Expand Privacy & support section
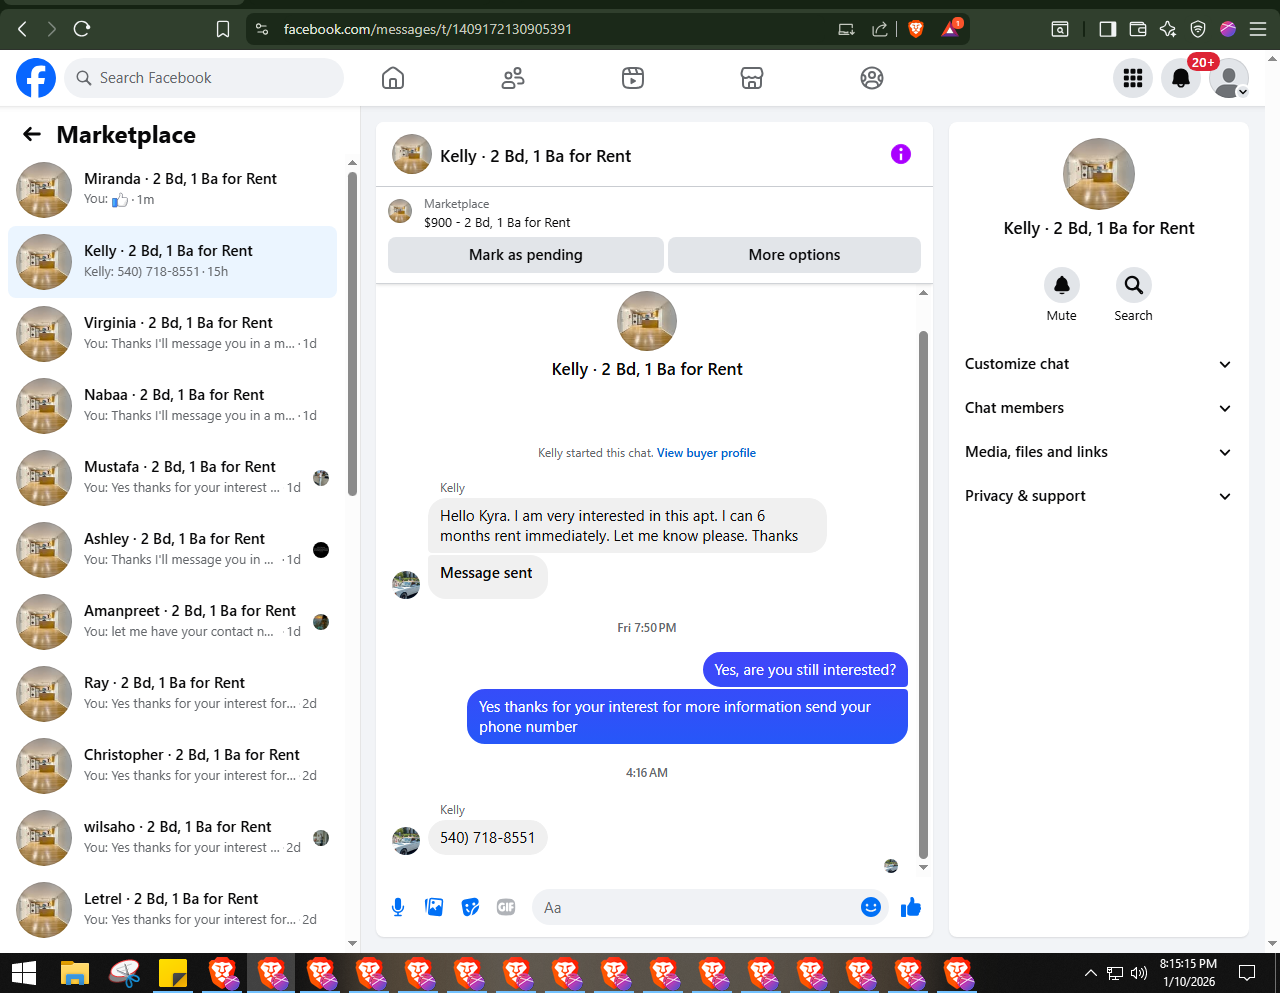1280x993 pixels. (1098, 496)
